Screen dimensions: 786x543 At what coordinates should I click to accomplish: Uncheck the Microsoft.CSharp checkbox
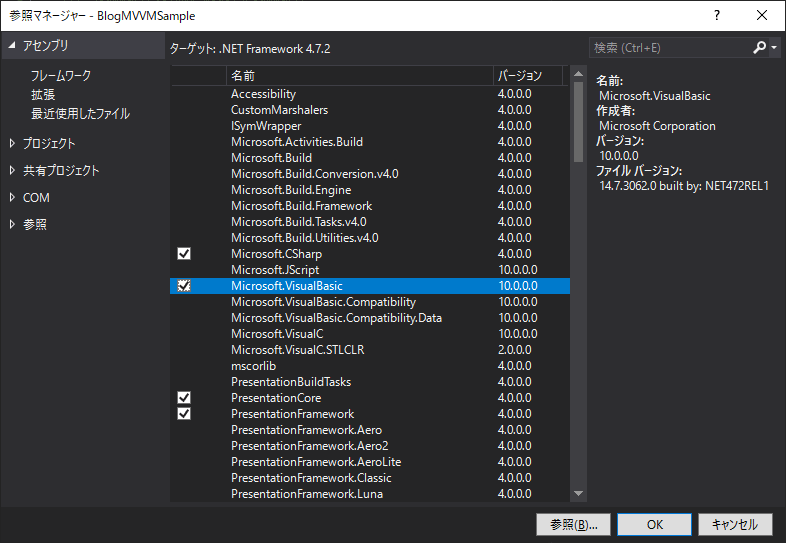(x=184, y=254)
